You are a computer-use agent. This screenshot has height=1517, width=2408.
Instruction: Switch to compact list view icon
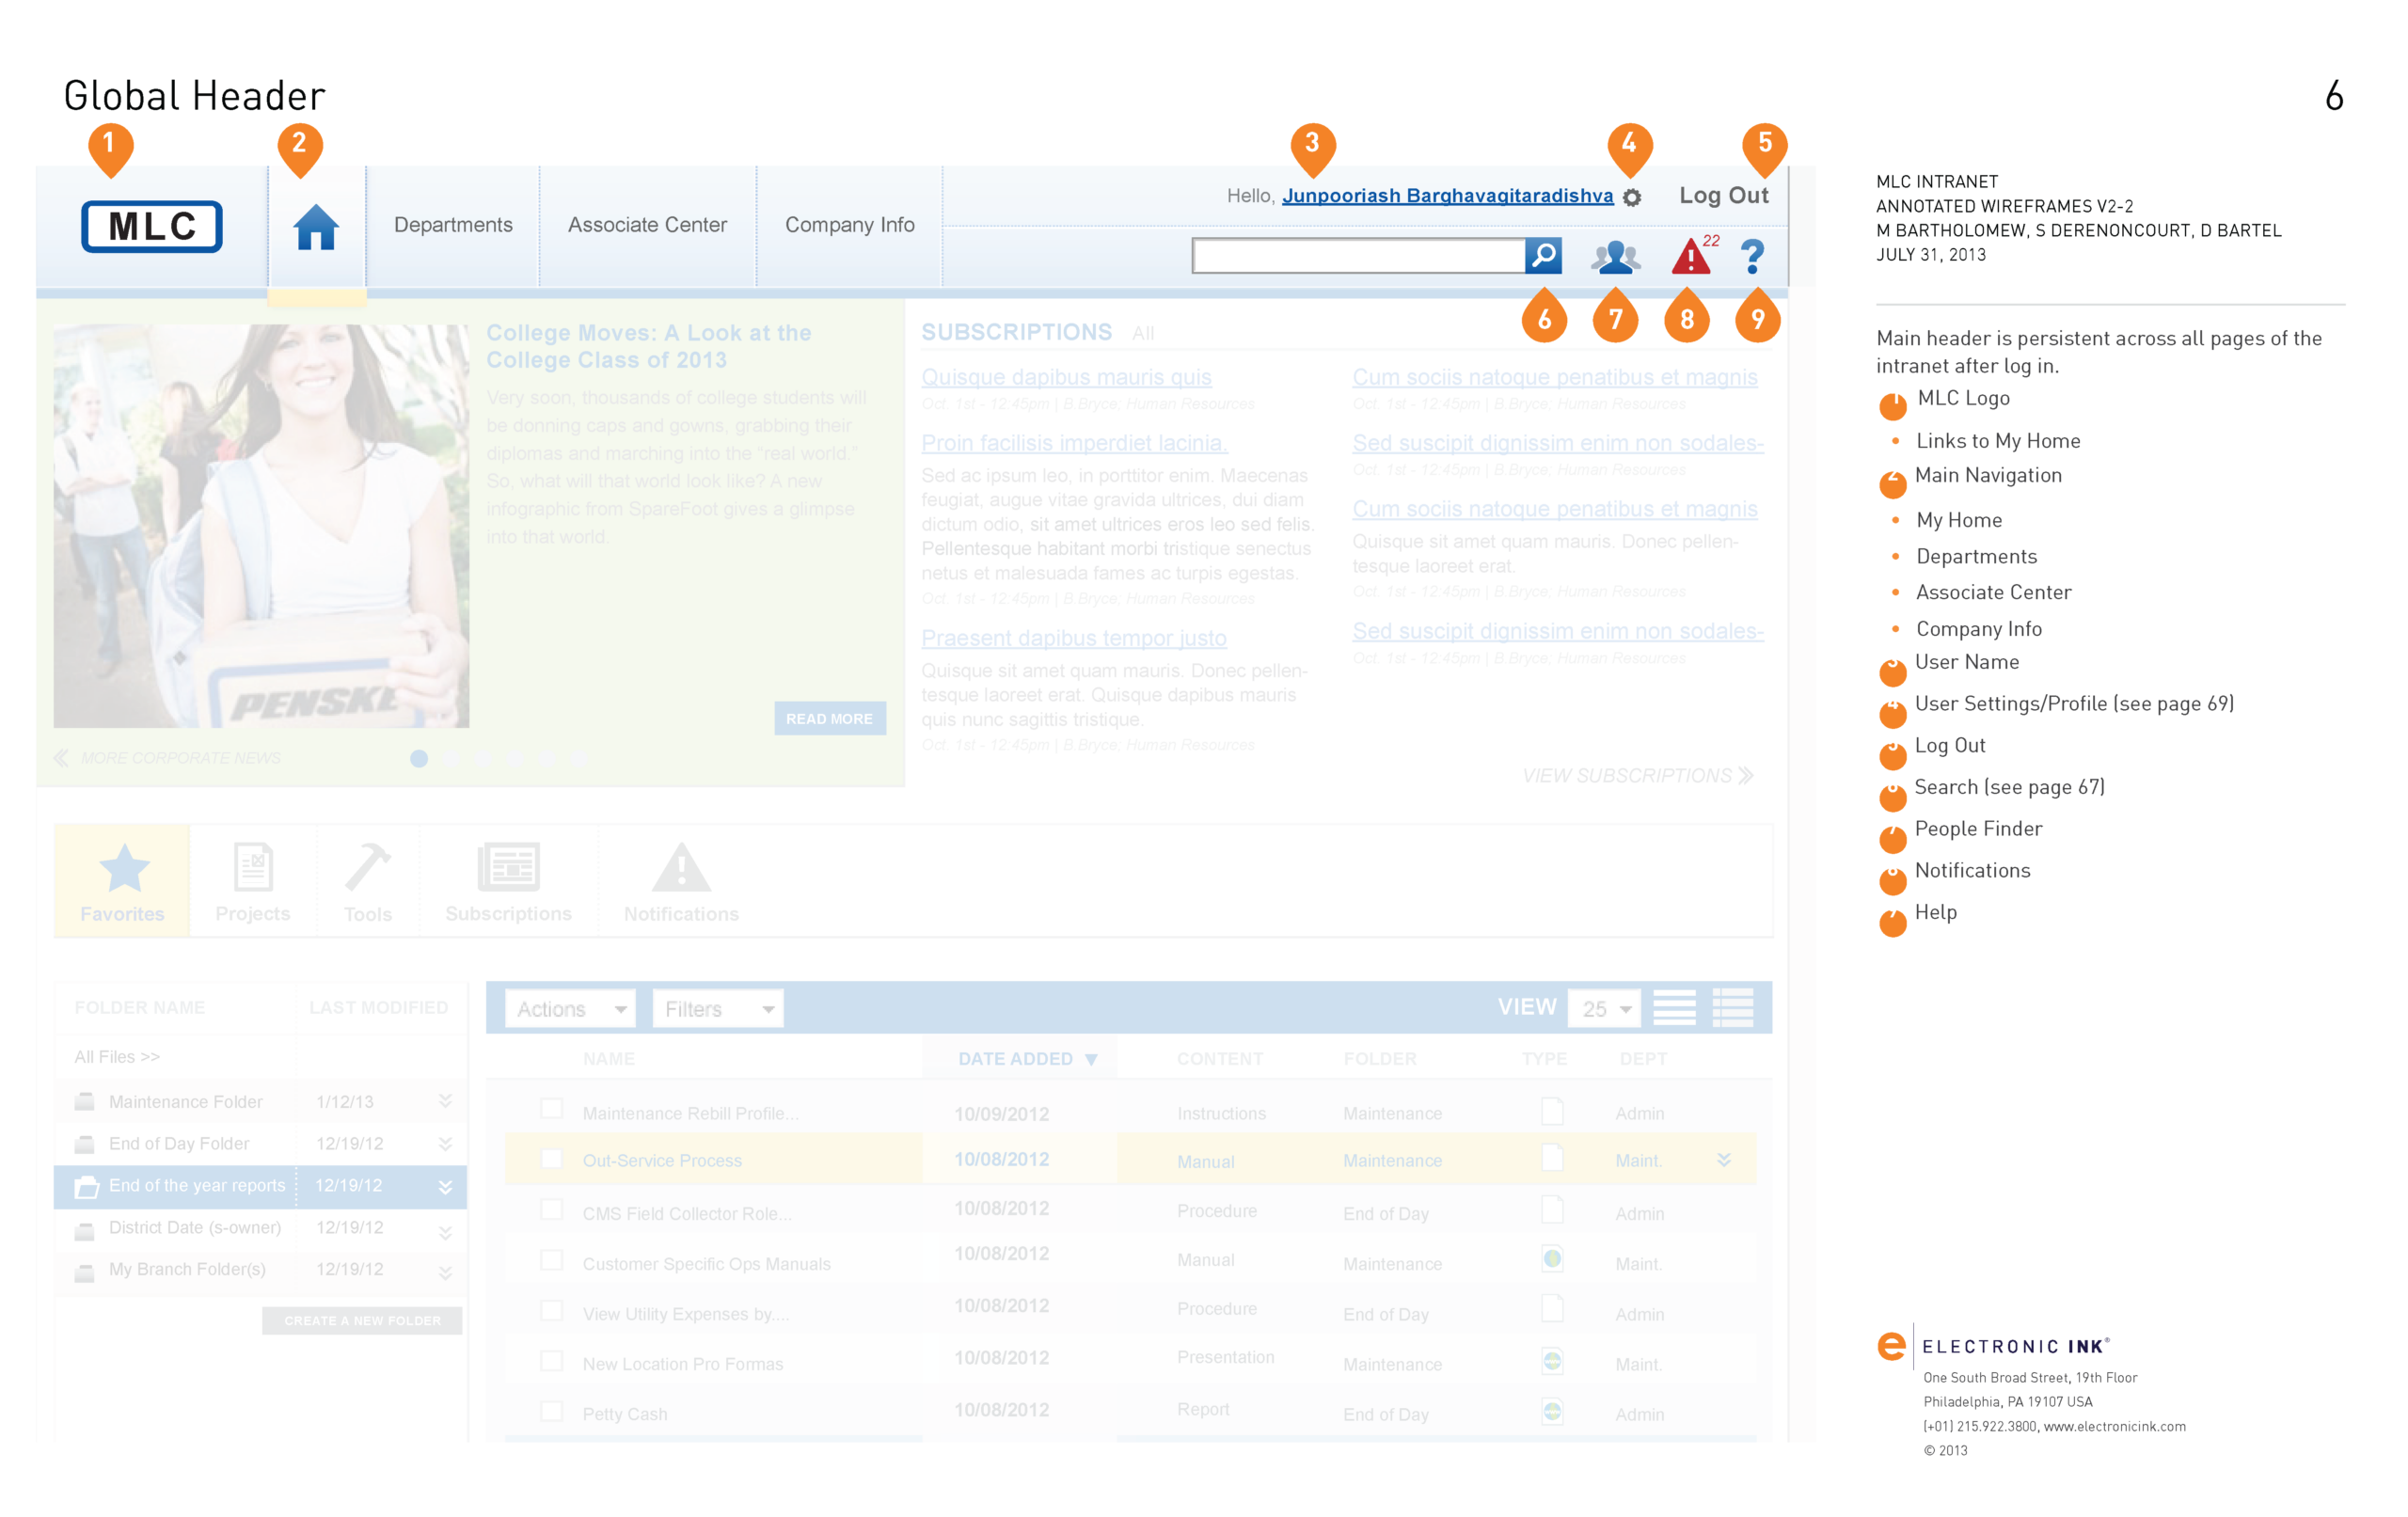click(1674, 1008)
